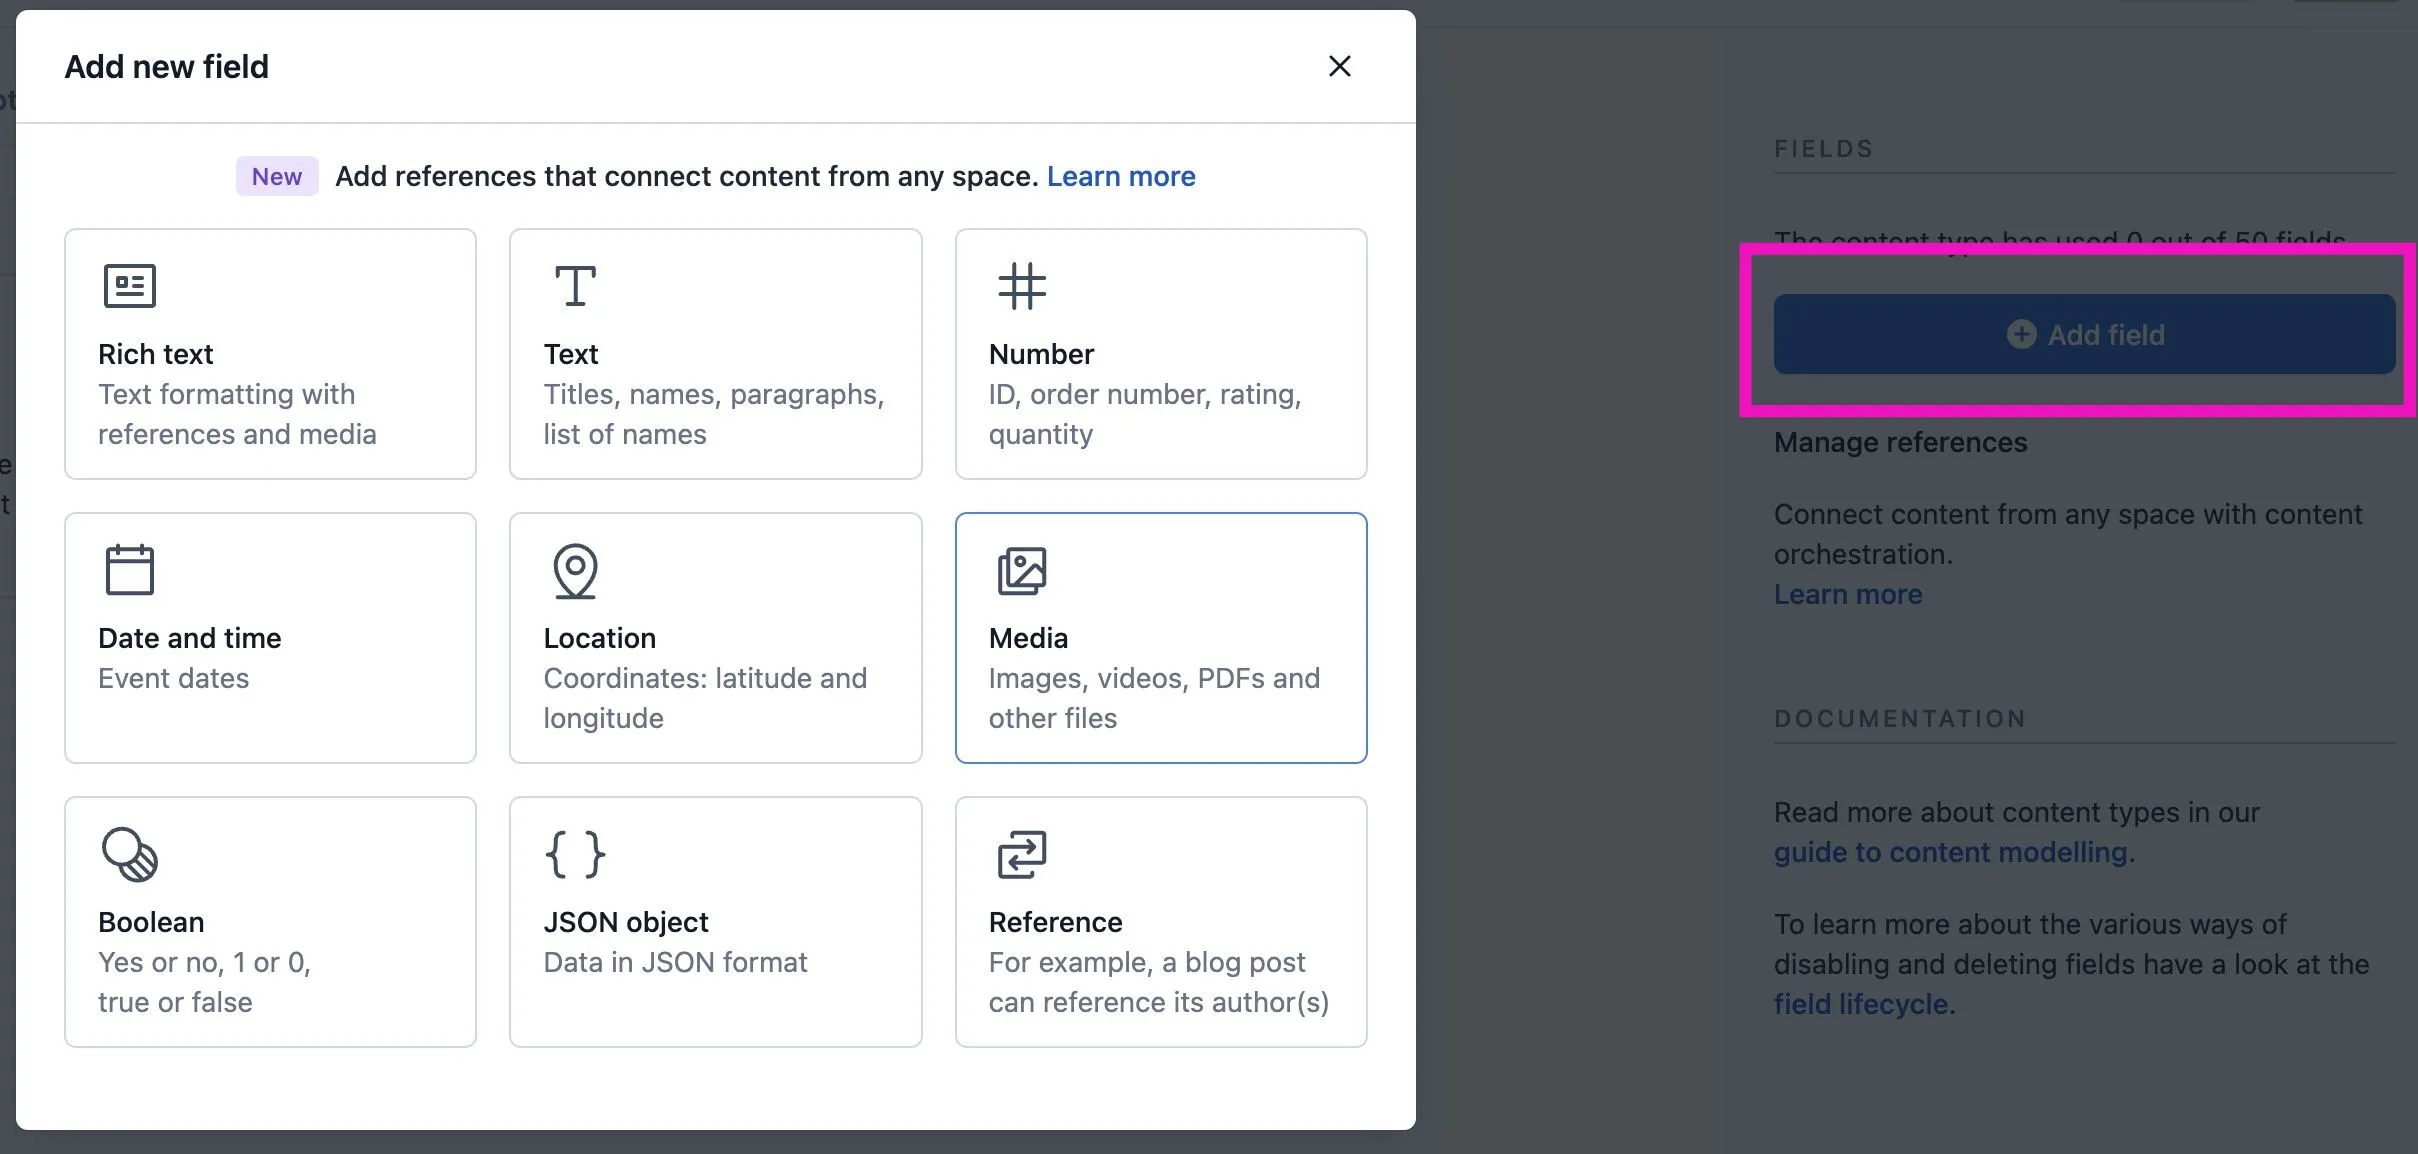Close the Add new field dialog
2418x1154 pixels.
(1339, 66)
